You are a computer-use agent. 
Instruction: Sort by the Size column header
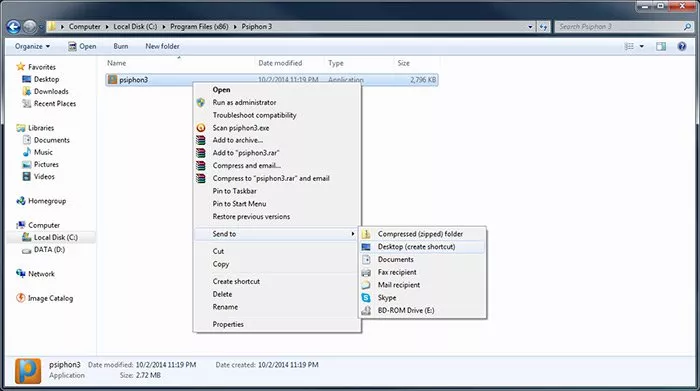click(404, 63)
